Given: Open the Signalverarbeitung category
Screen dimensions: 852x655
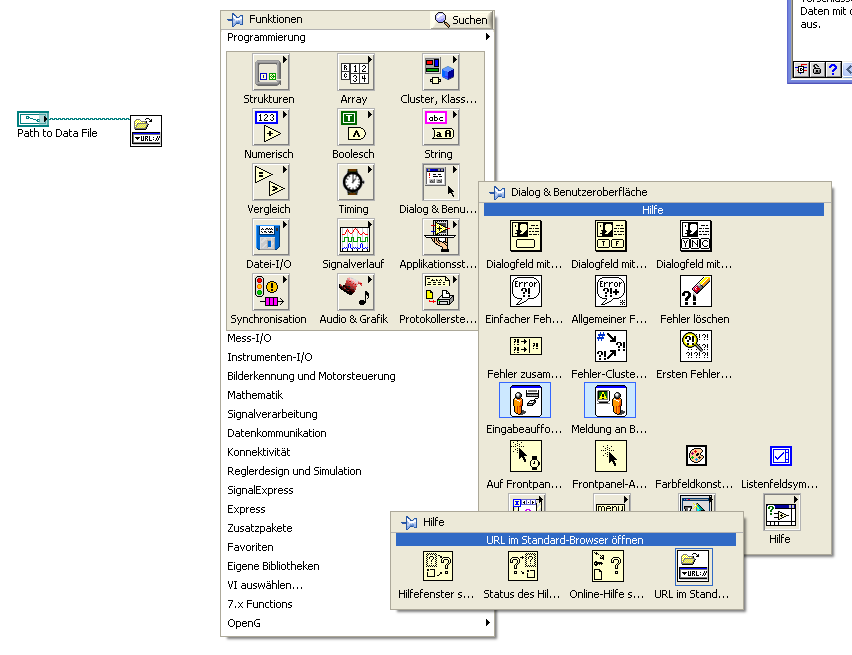Looking at the screenshot, I should tap(272, 414).
